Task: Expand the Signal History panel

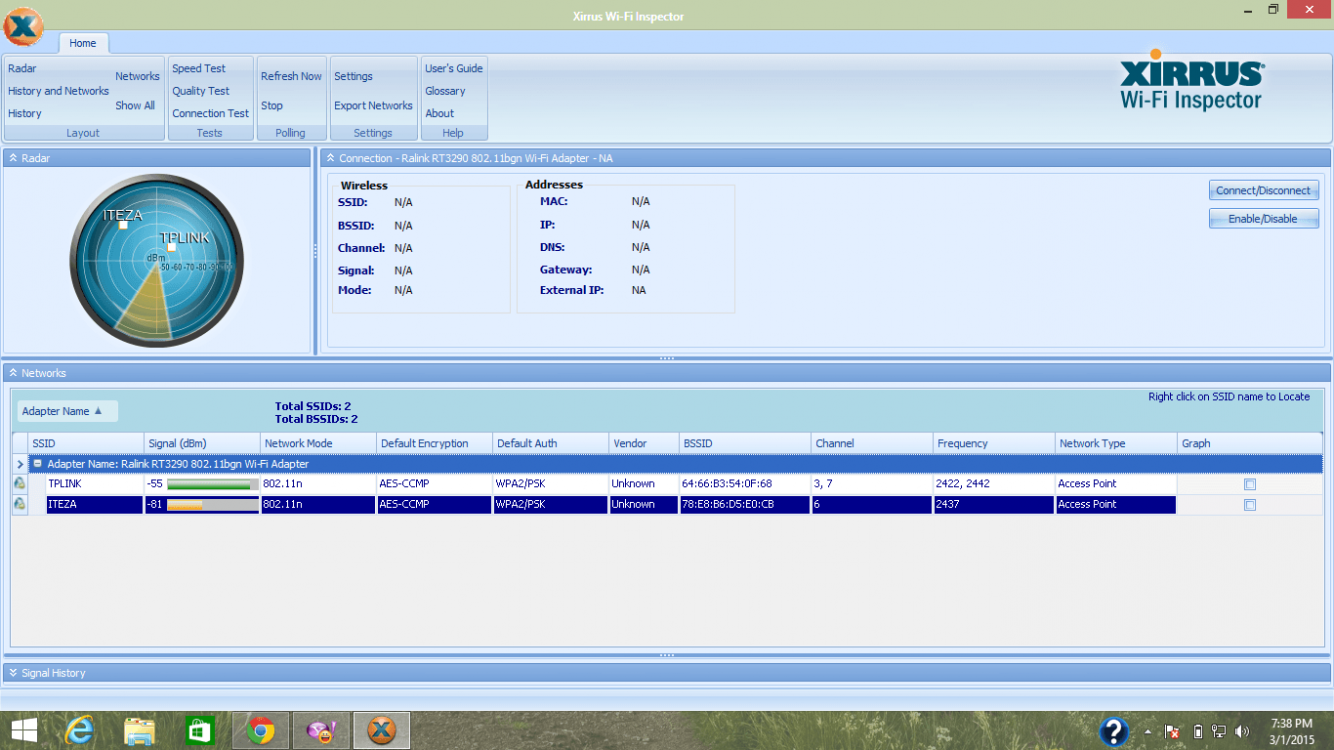Action: 13,673
